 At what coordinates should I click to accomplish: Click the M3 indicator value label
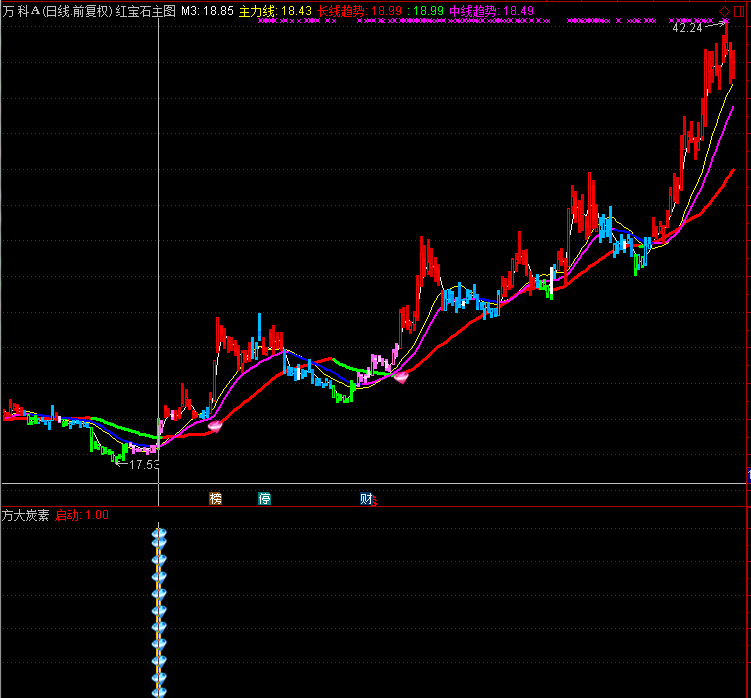click(x=207, y=11)
